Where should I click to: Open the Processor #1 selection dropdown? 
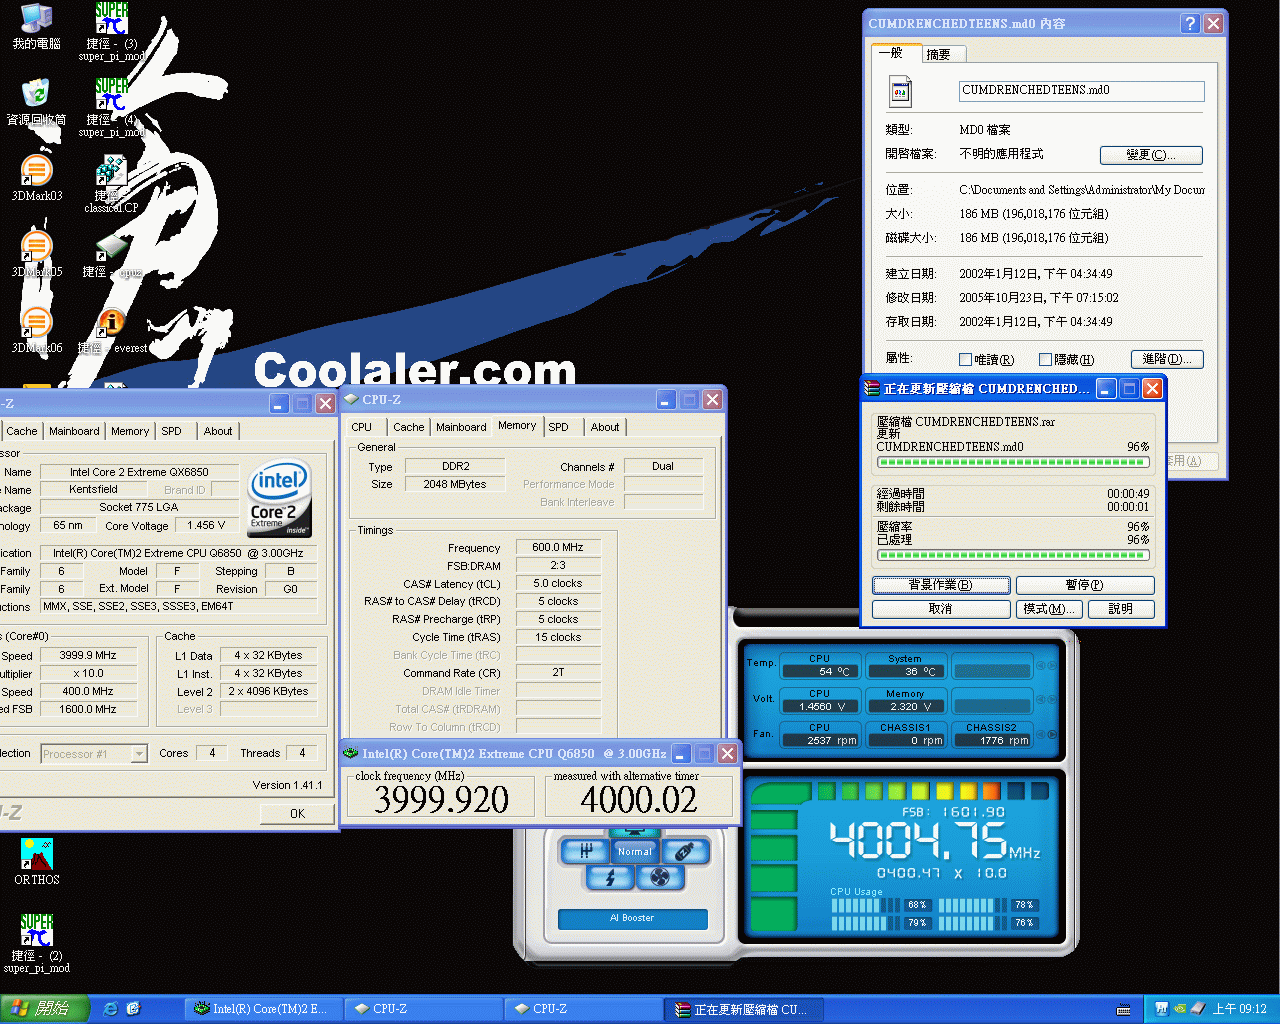139,754
